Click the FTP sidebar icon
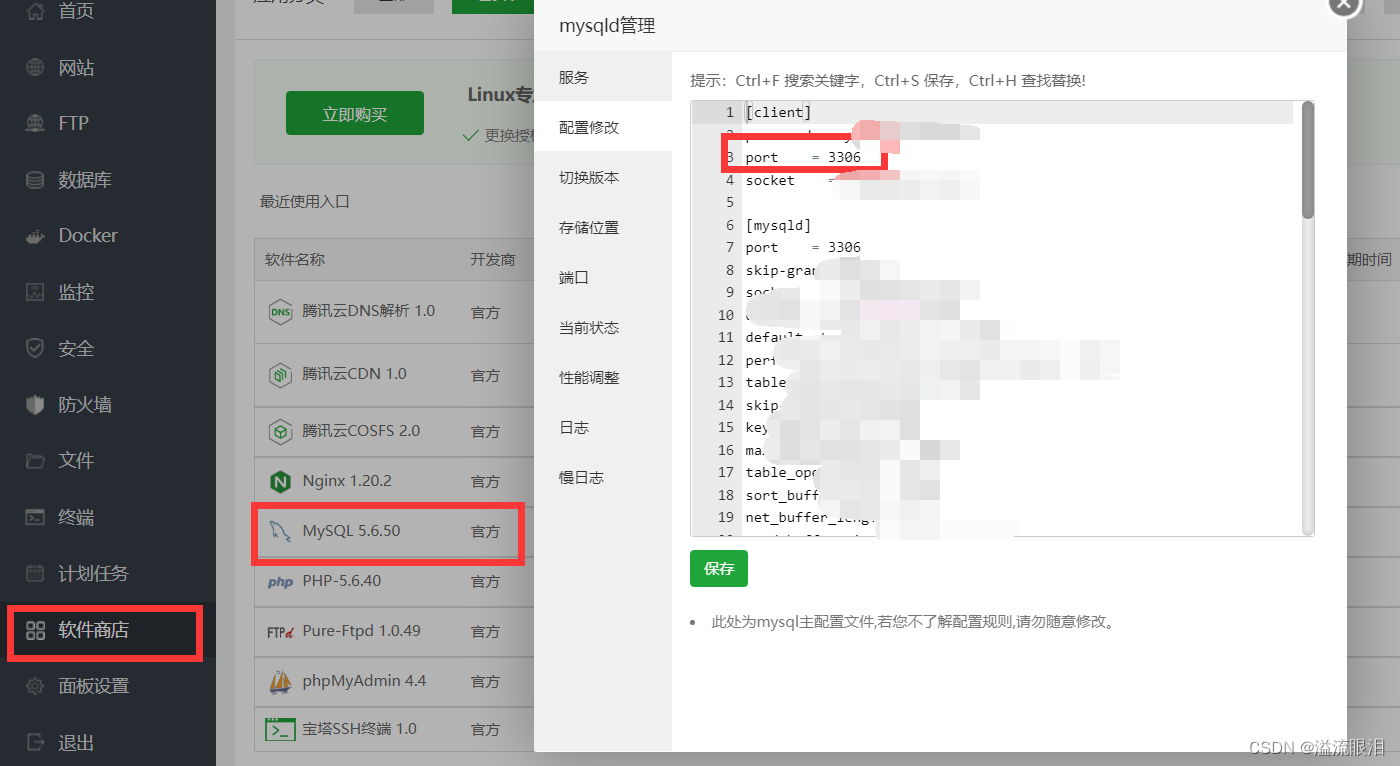The height and width of the screenshot is (766, 1400). pyautogui.click(x=35, y=124)
